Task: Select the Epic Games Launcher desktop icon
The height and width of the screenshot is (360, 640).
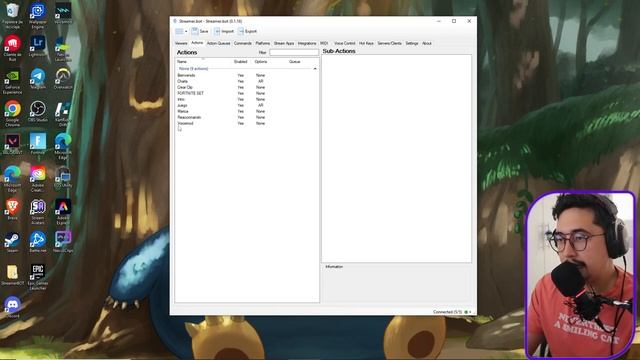Action: pos(38,277)
